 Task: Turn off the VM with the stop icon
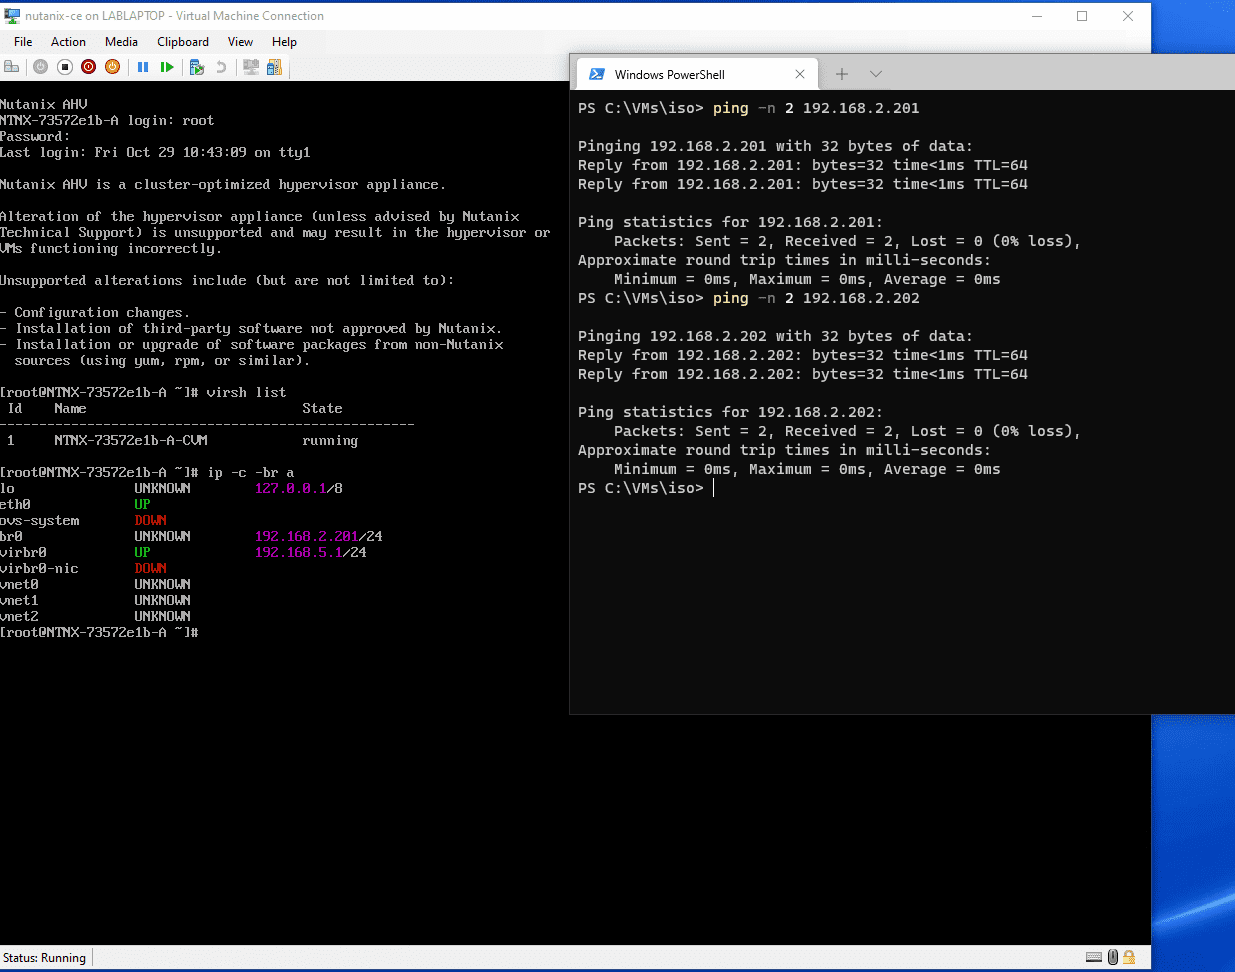point(65,67)
